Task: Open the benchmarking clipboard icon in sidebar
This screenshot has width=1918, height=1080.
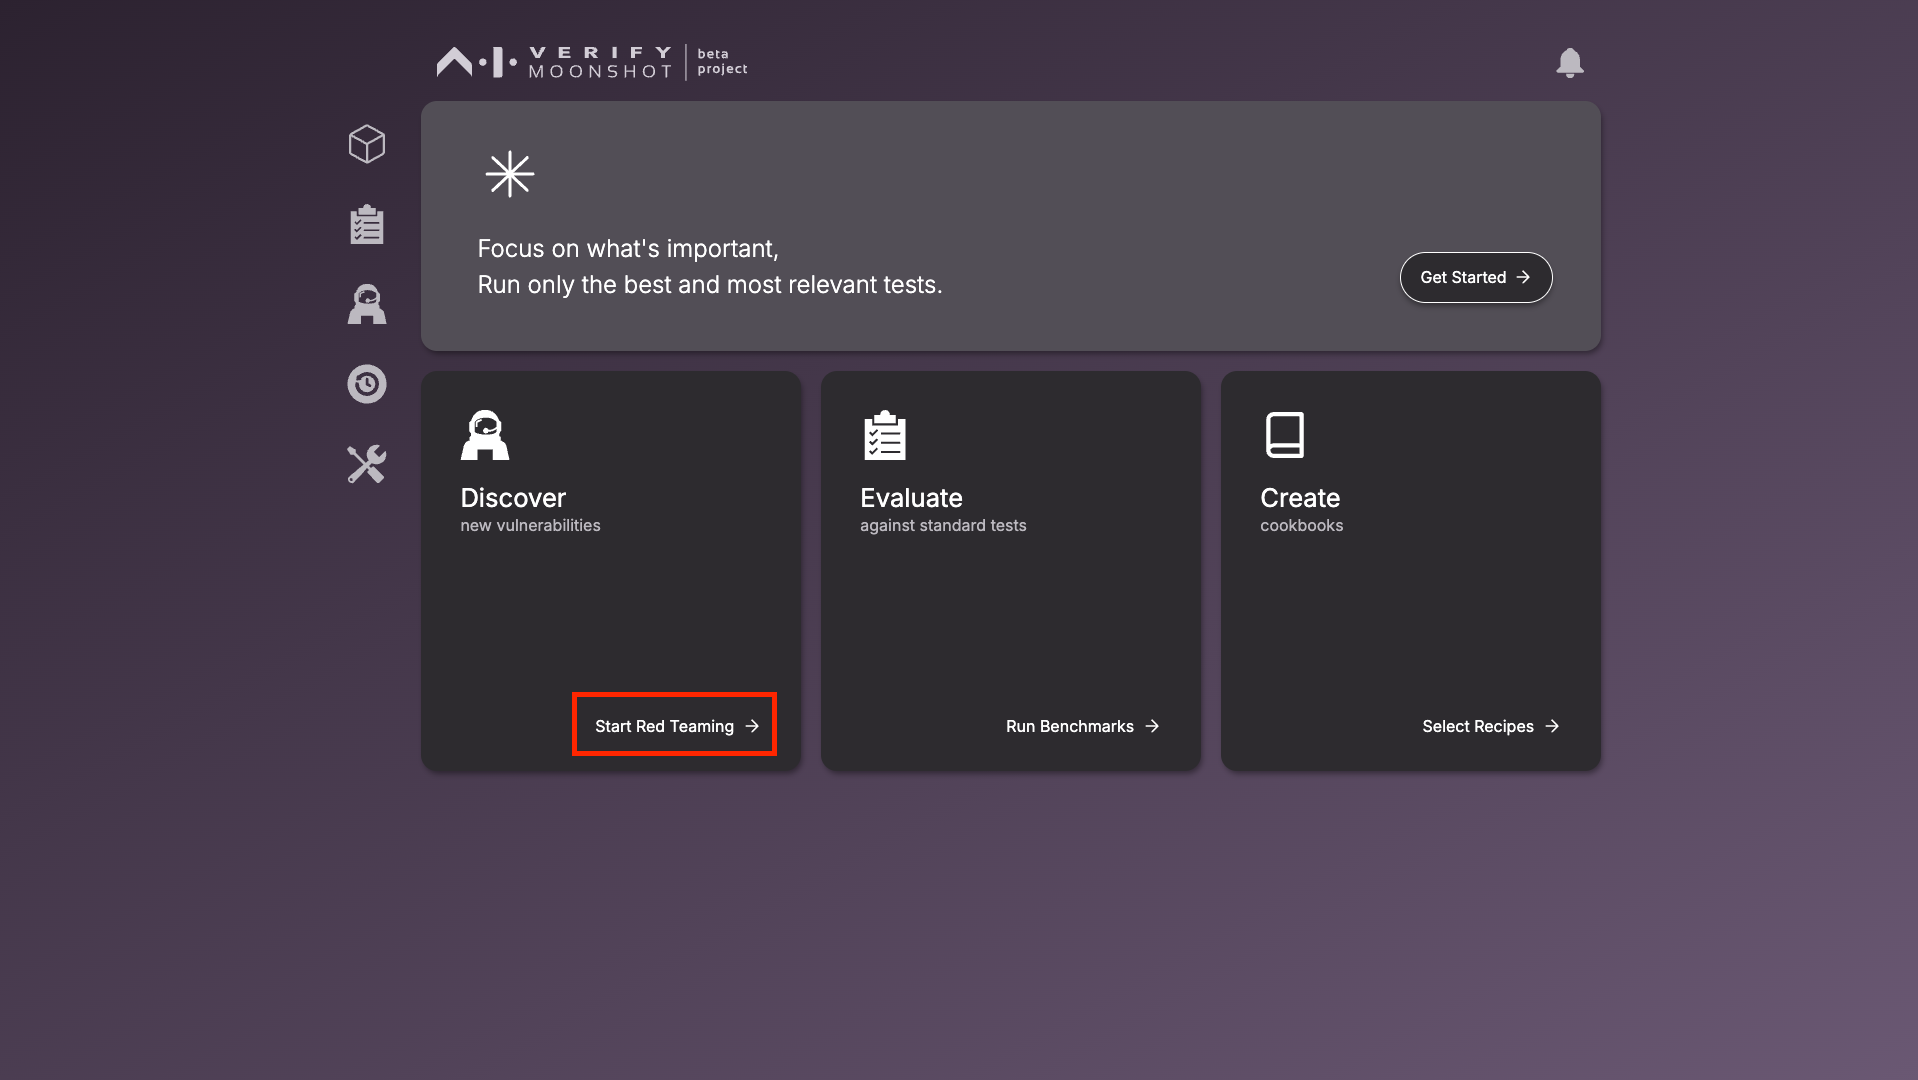Action: (x=367, y=224)
